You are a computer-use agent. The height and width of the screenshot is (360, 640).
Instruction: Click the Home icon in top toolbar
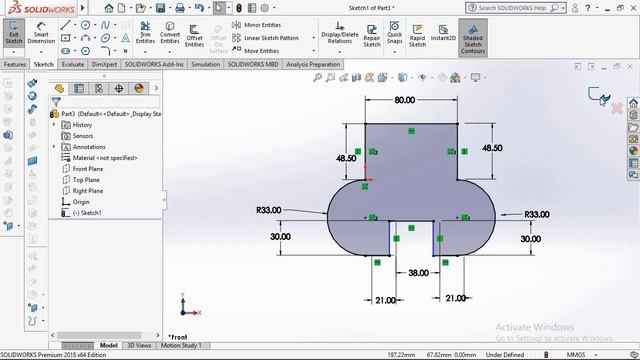point(109,8)
